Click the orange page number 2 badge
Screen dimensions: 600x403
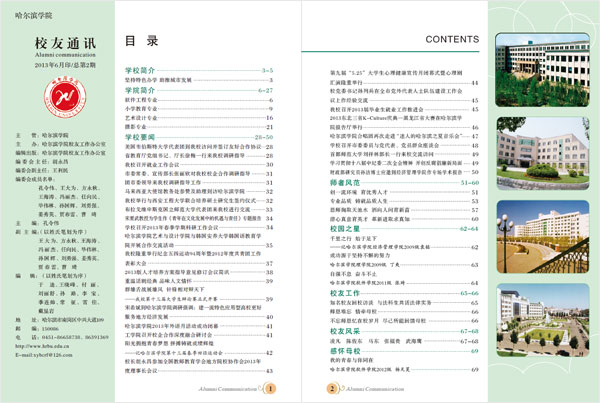pos(332,388)
